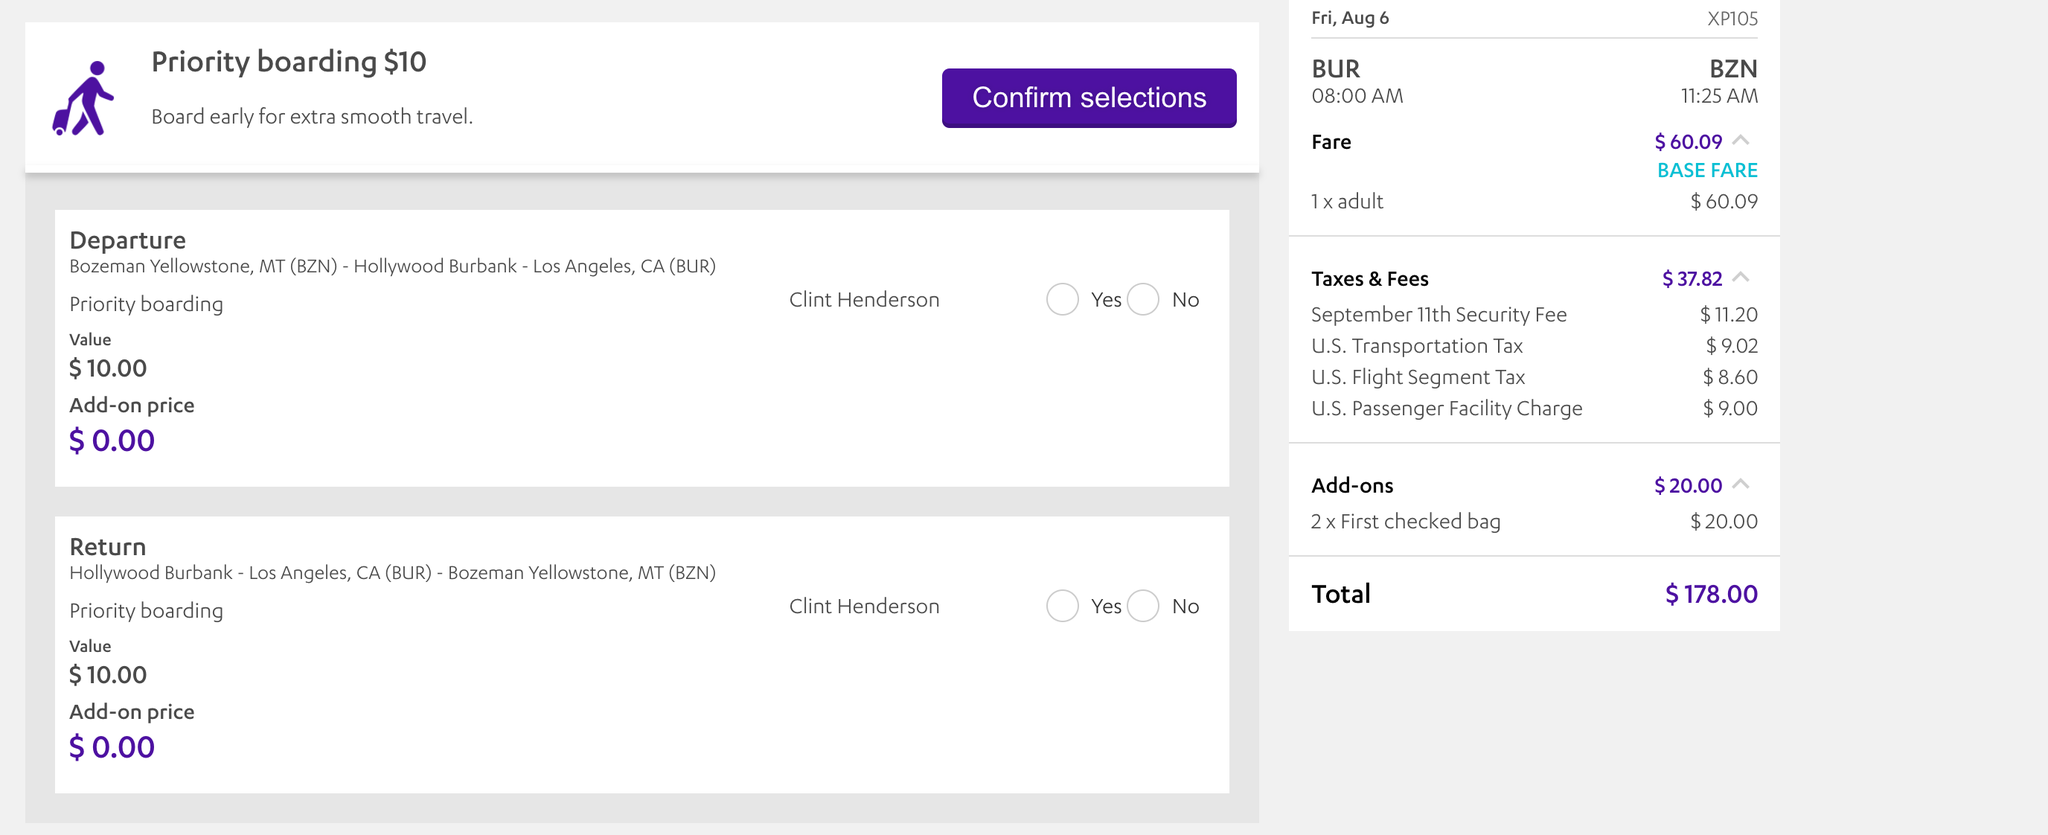Select Clint Henderson in the Return section
The width and height of the screenshot is (2048, 835).
(x=863, y=605)
